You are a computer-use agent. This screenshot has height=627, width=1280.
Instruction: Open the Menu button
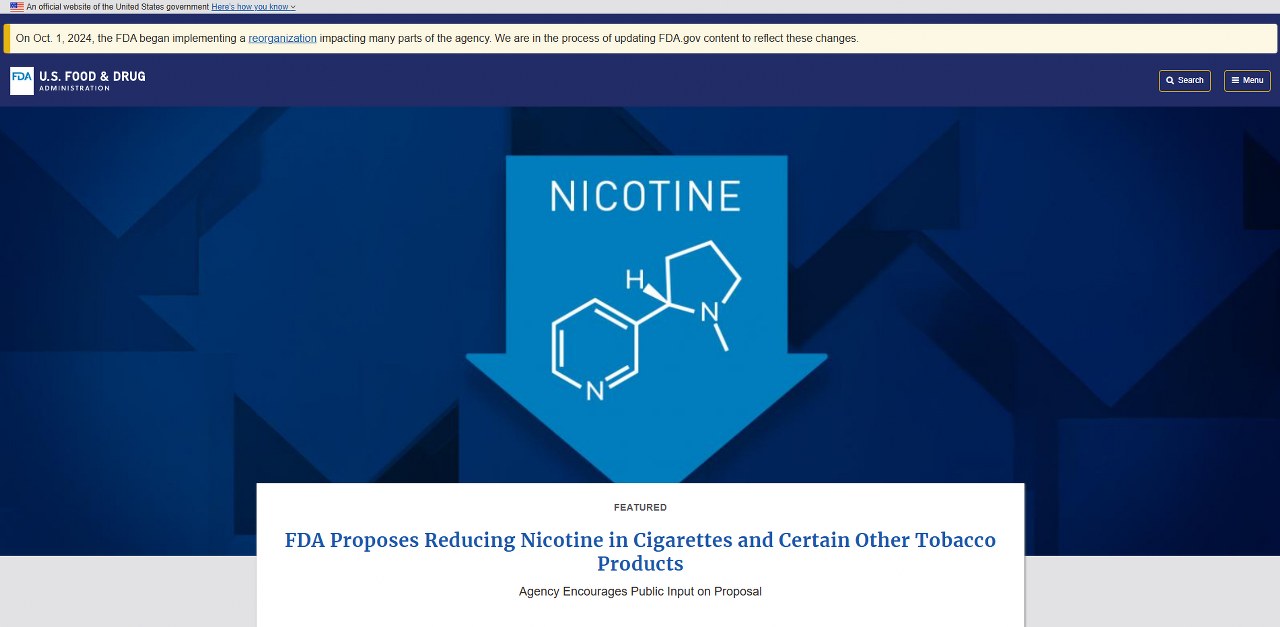(x=1247, y=81)
